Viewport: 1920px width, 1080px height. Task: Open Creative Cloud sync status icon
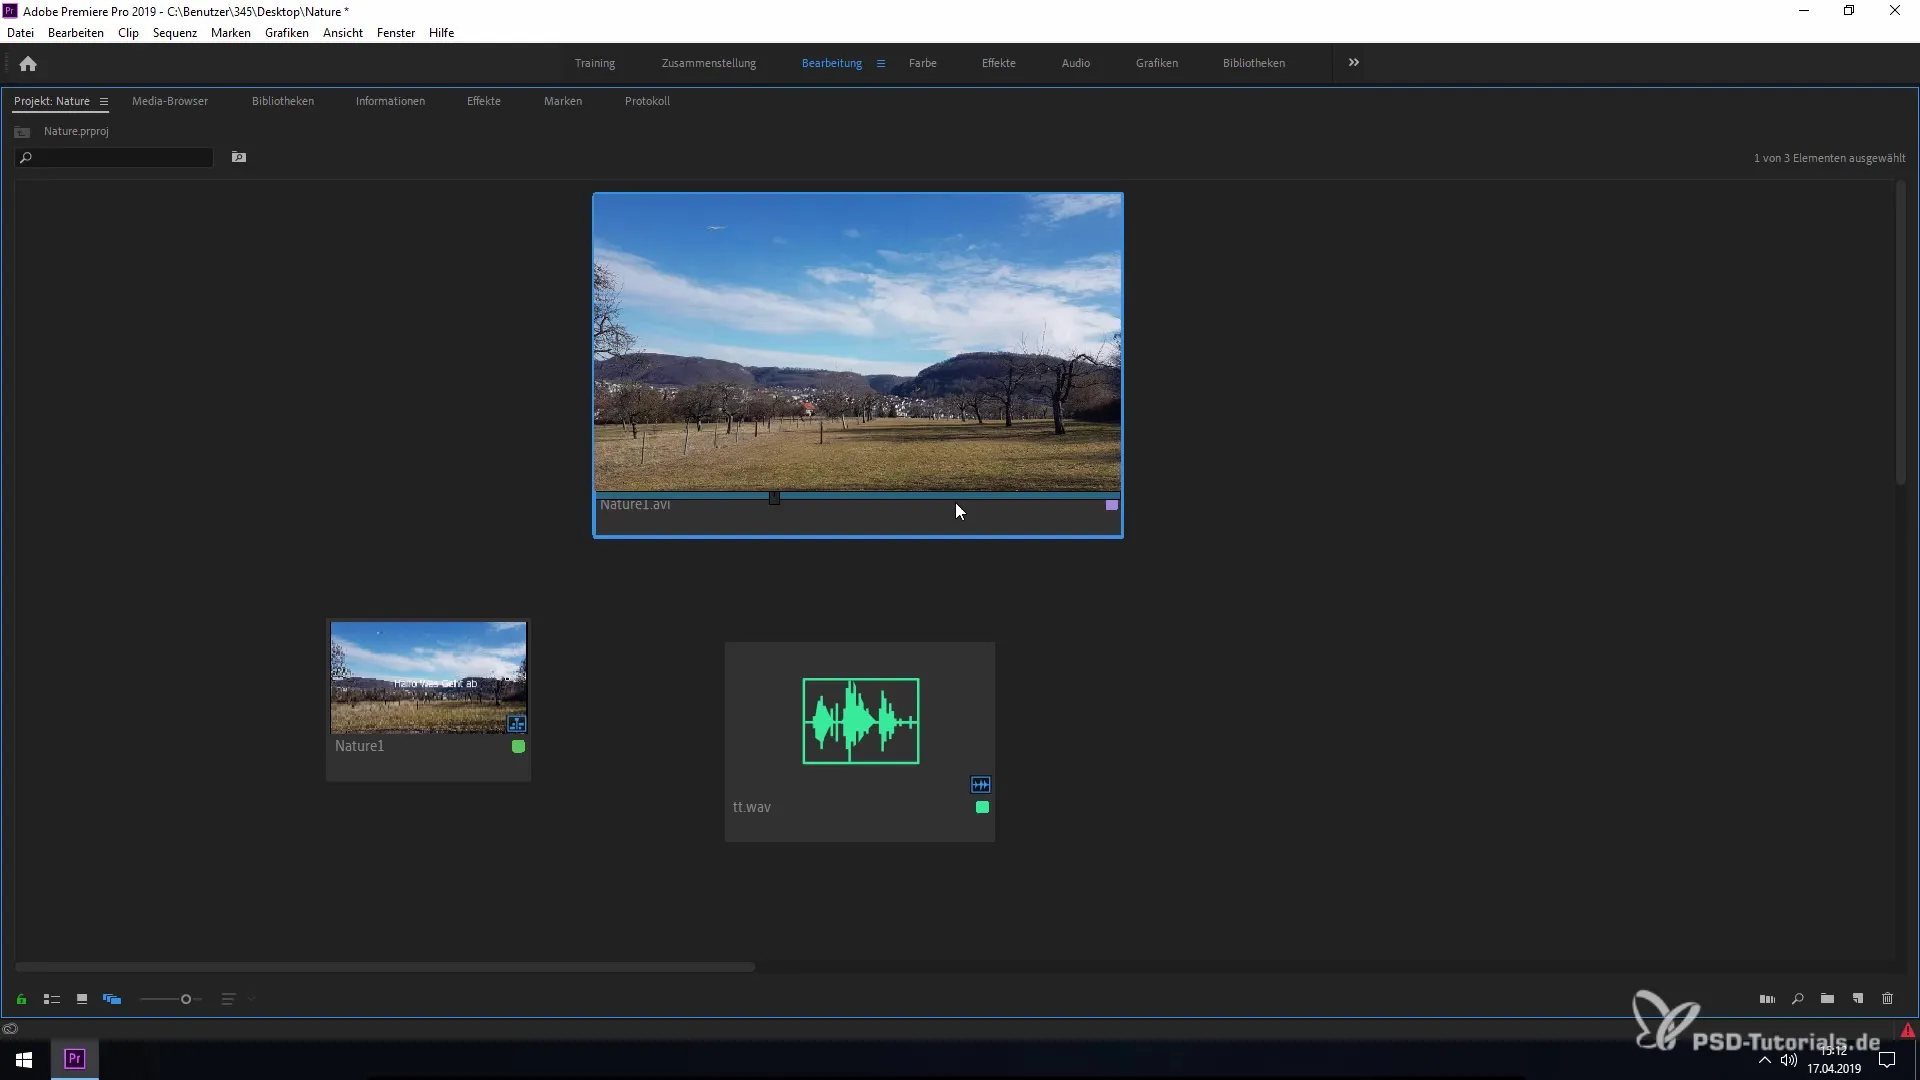click(10, 1029)
